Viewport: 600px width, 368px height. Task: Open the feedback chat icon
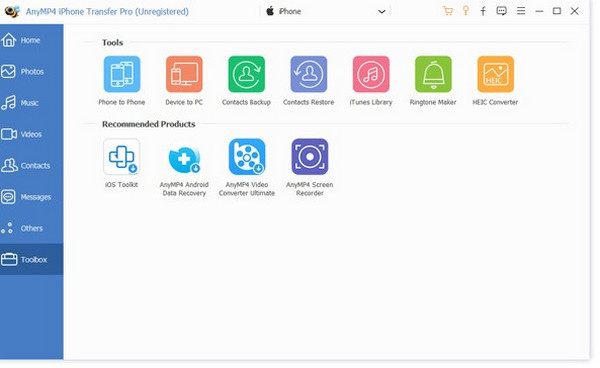[501, 11]
